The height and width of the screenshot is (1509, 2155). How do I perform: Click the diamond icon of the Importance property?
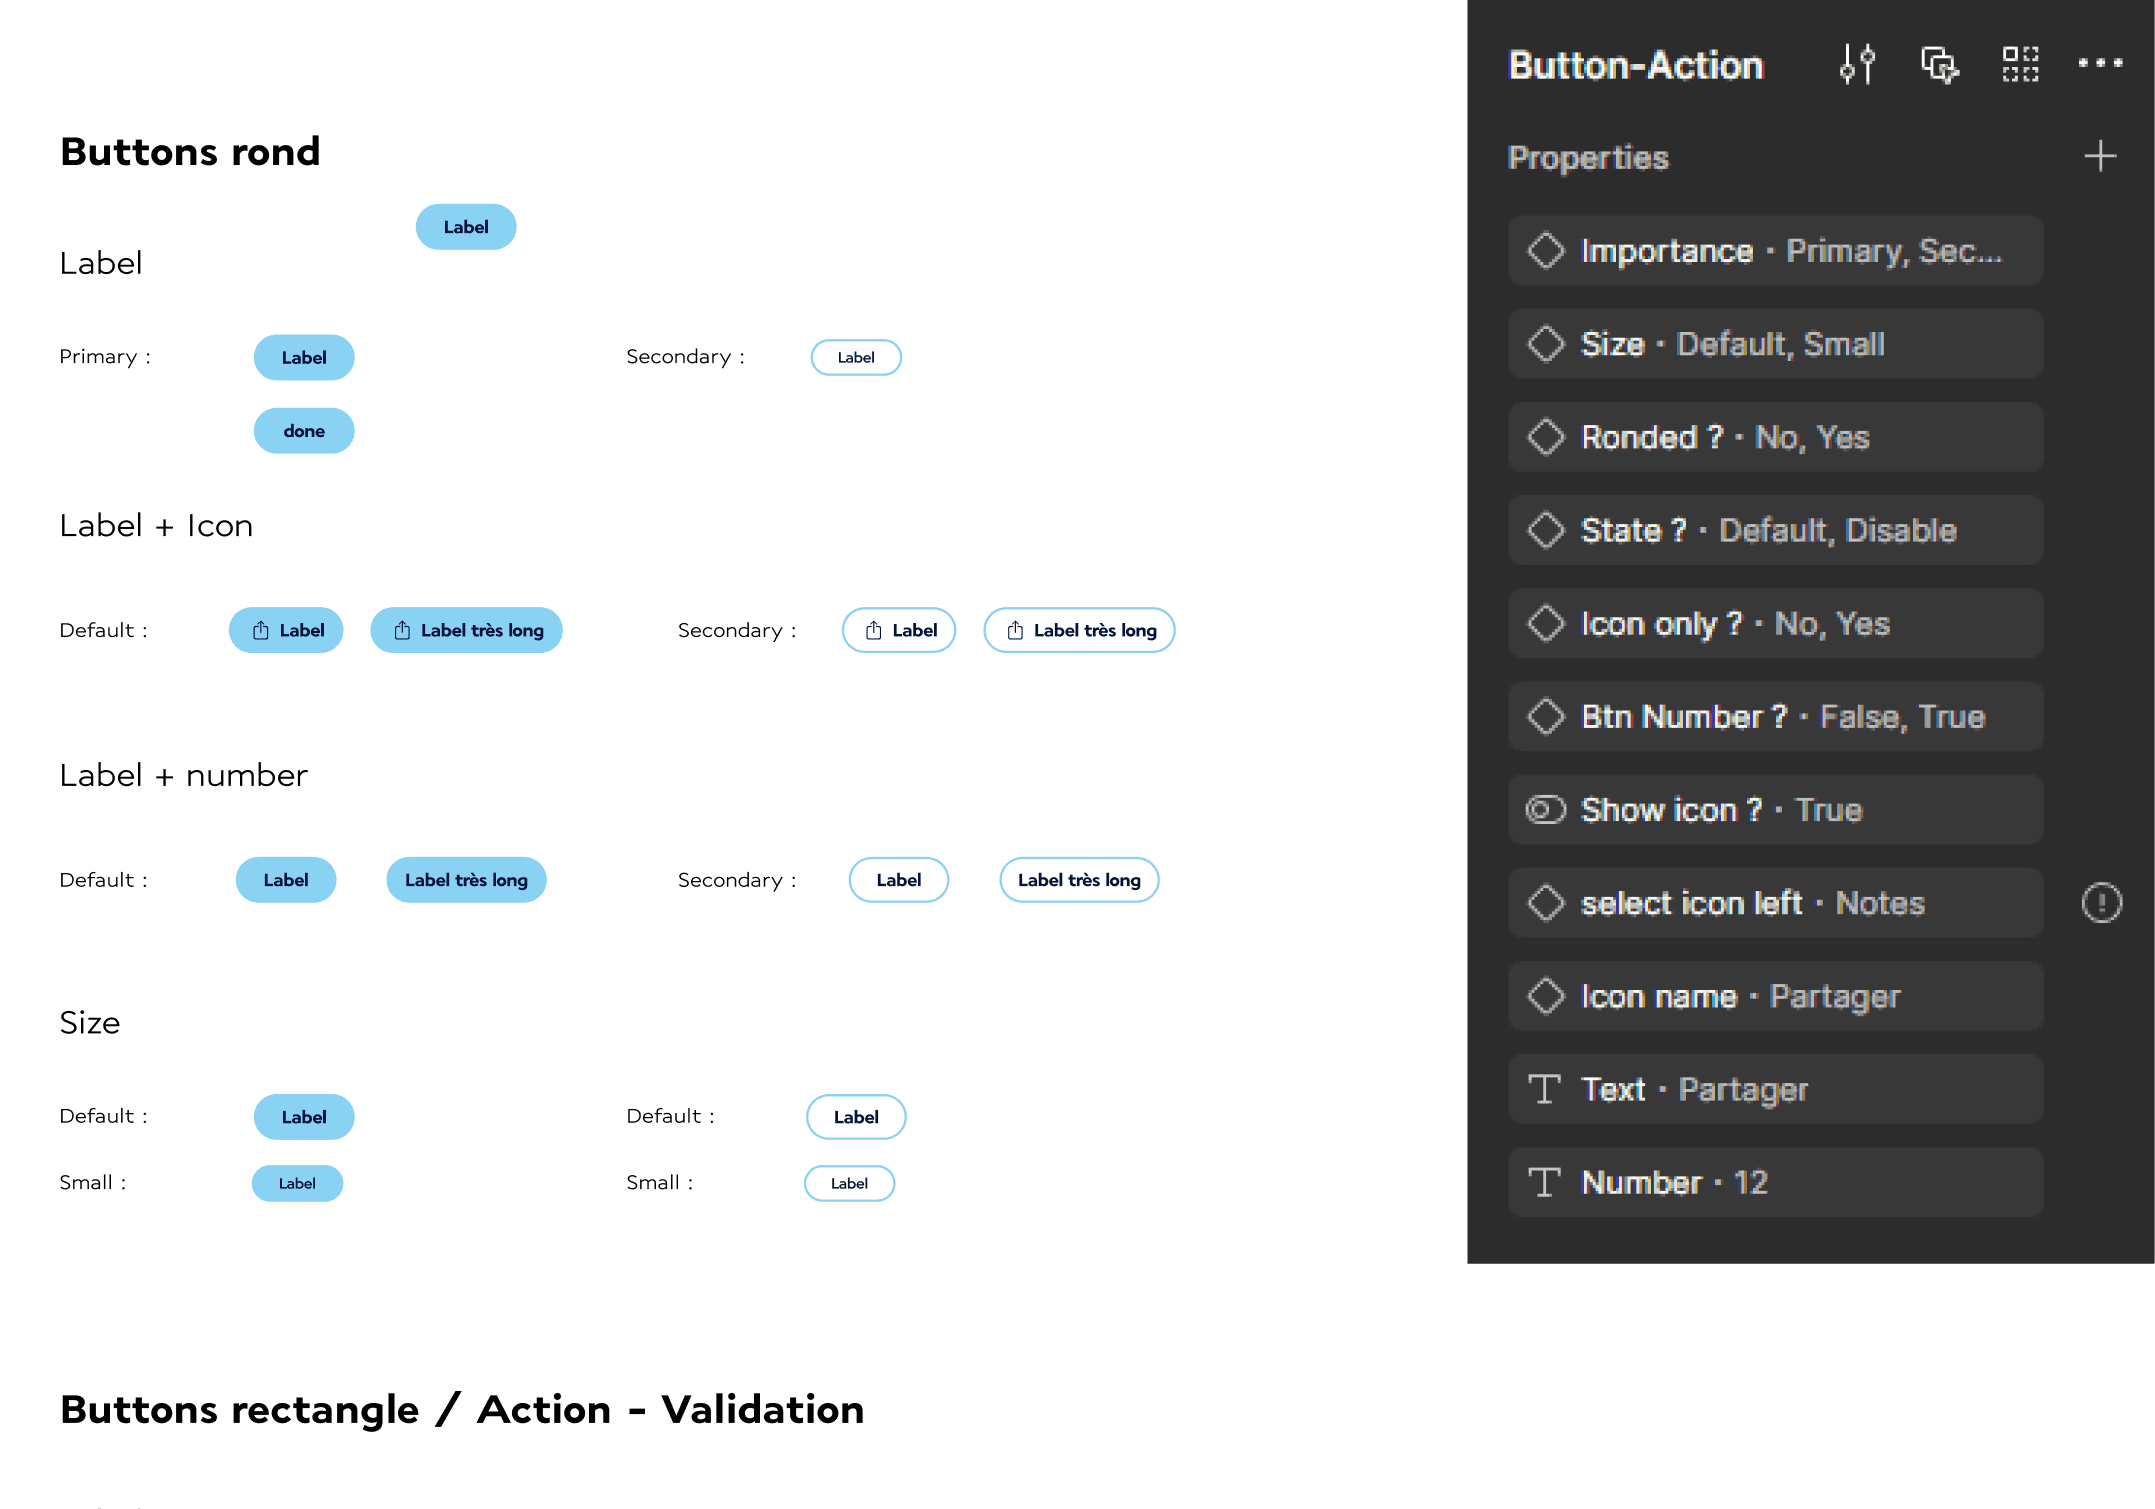[1546, 251]
